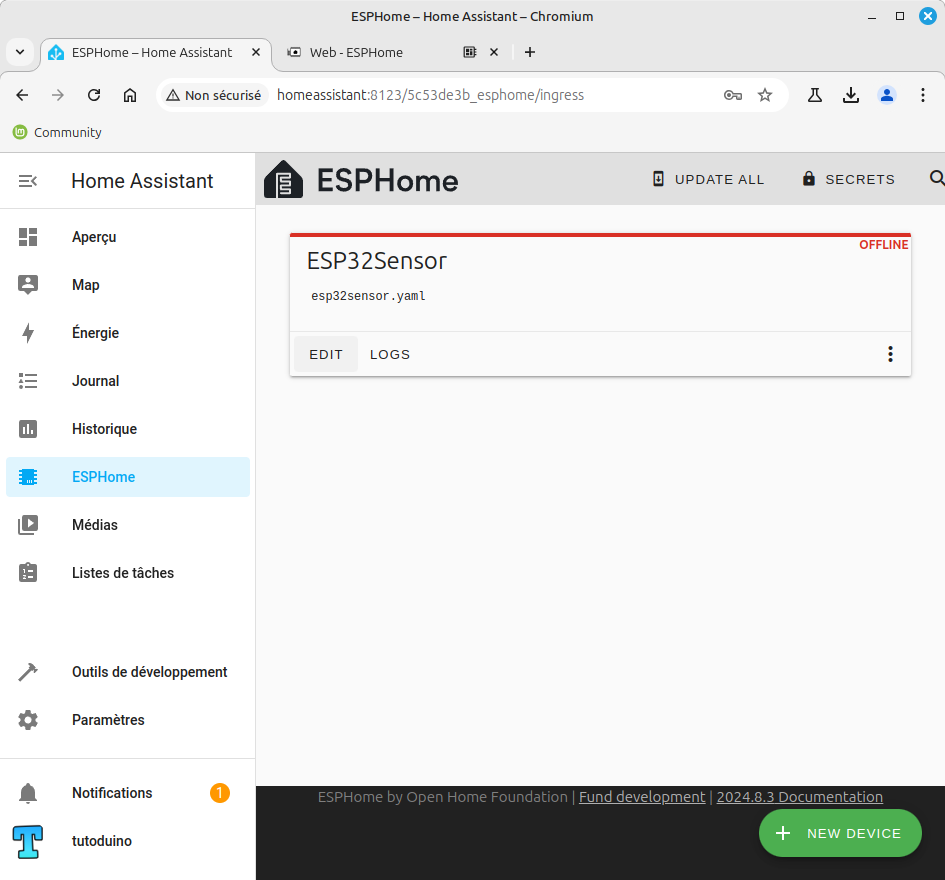Click the OFFLINE status label
This screenshot has width=945, height=880.
click(884, 245)
